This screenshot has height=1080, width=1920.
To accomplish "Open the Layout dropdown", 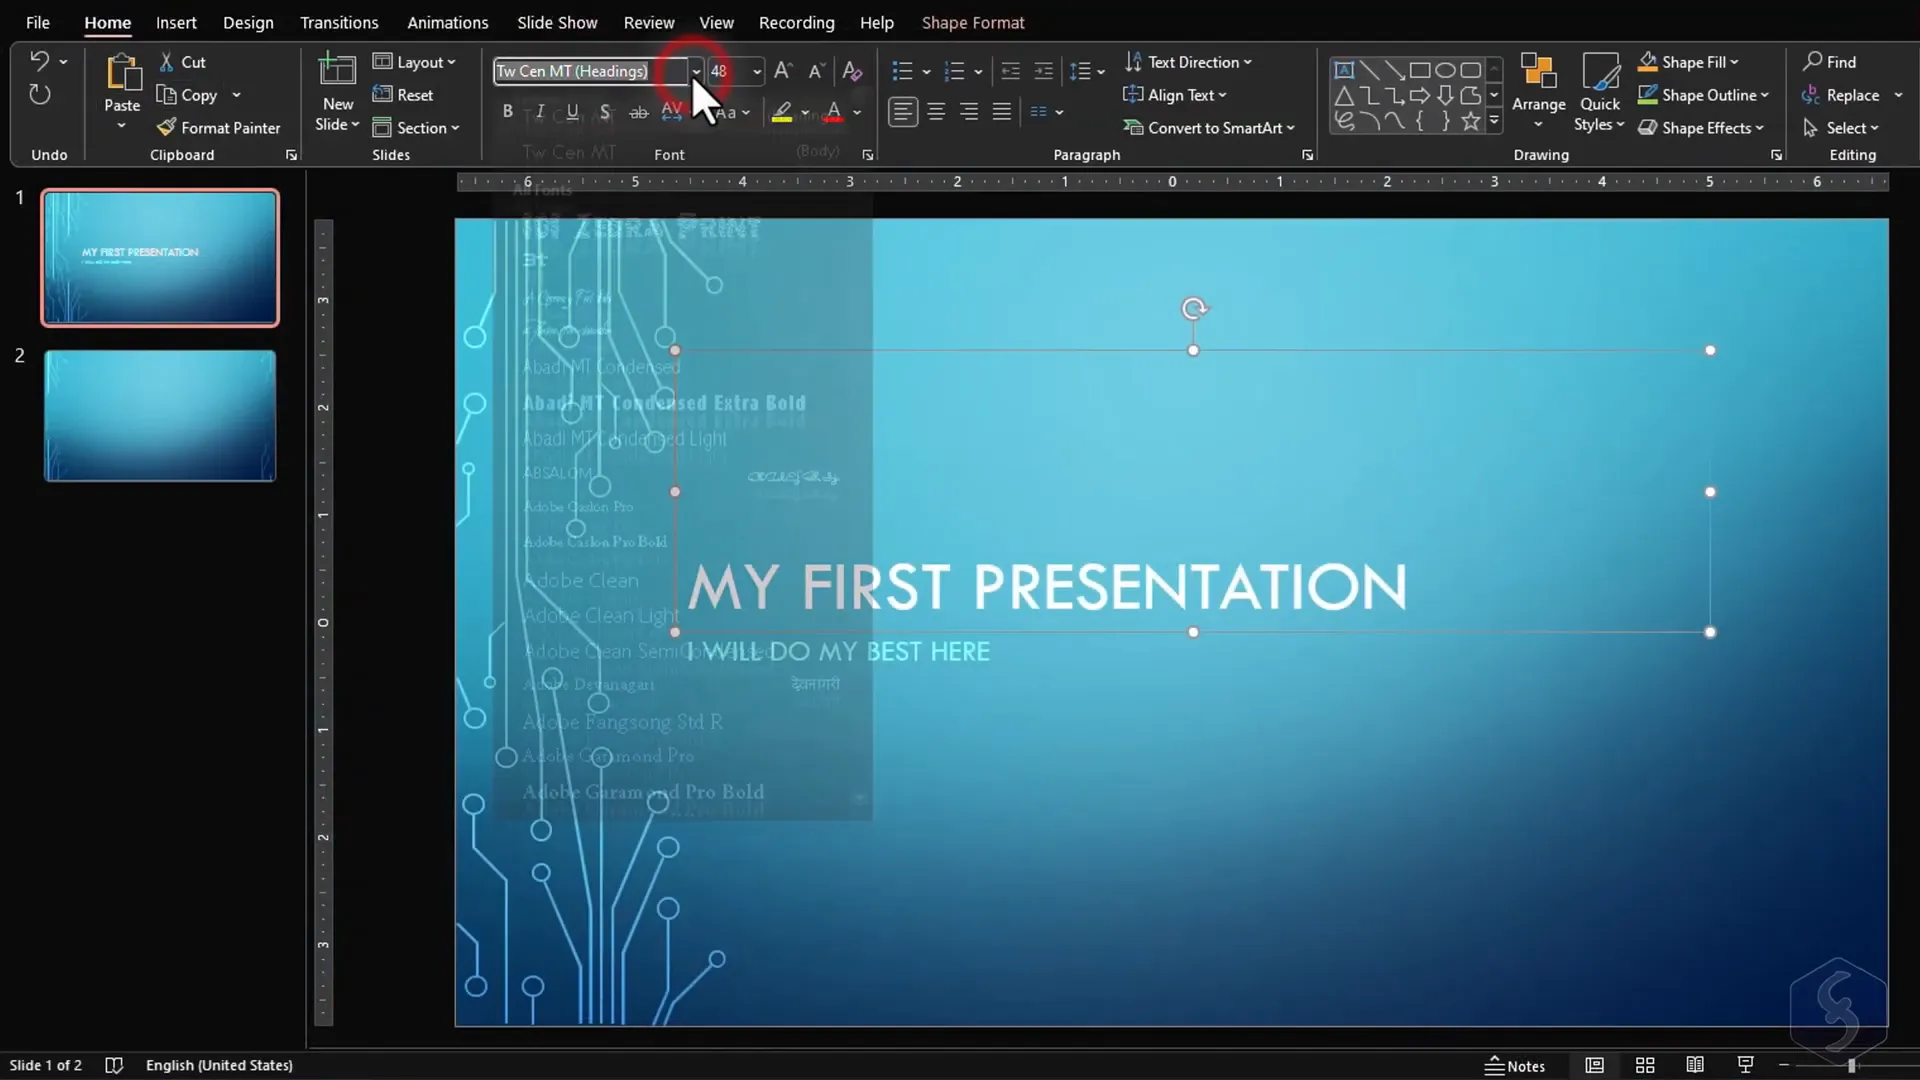I will [414, 62].
